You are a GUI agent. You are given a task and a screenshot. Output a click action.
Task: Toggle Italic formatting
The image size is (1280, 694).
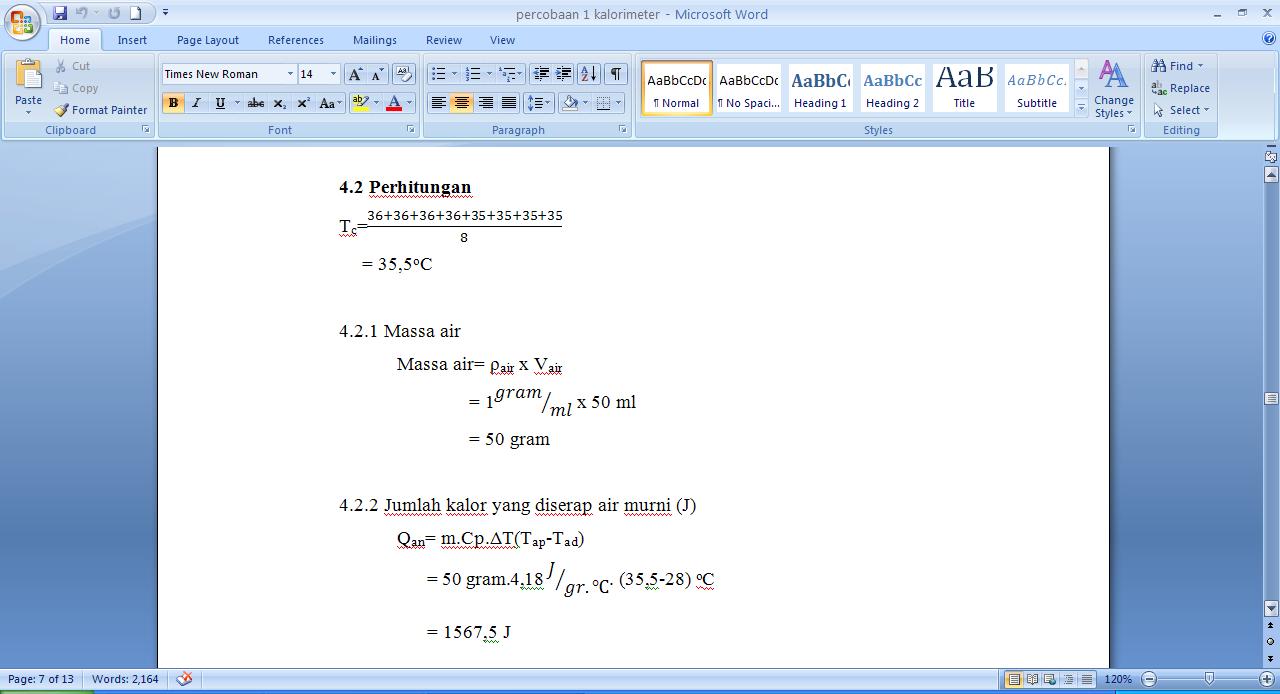tap(196, 103)
